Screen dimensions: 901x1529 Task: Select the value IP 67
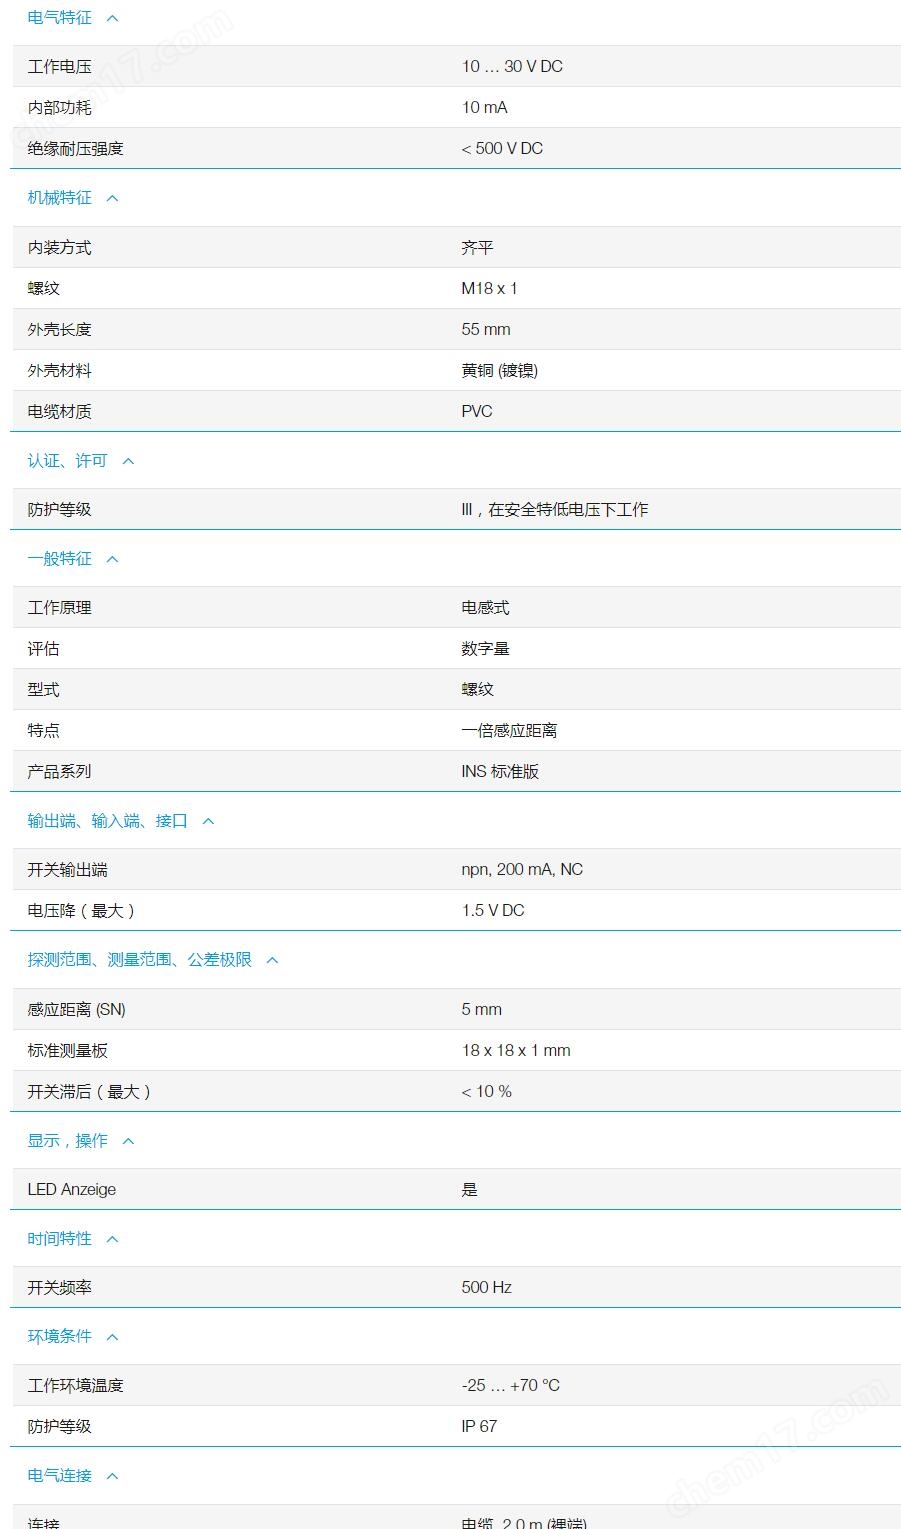pyautogui.click(x=479, y=1427)
